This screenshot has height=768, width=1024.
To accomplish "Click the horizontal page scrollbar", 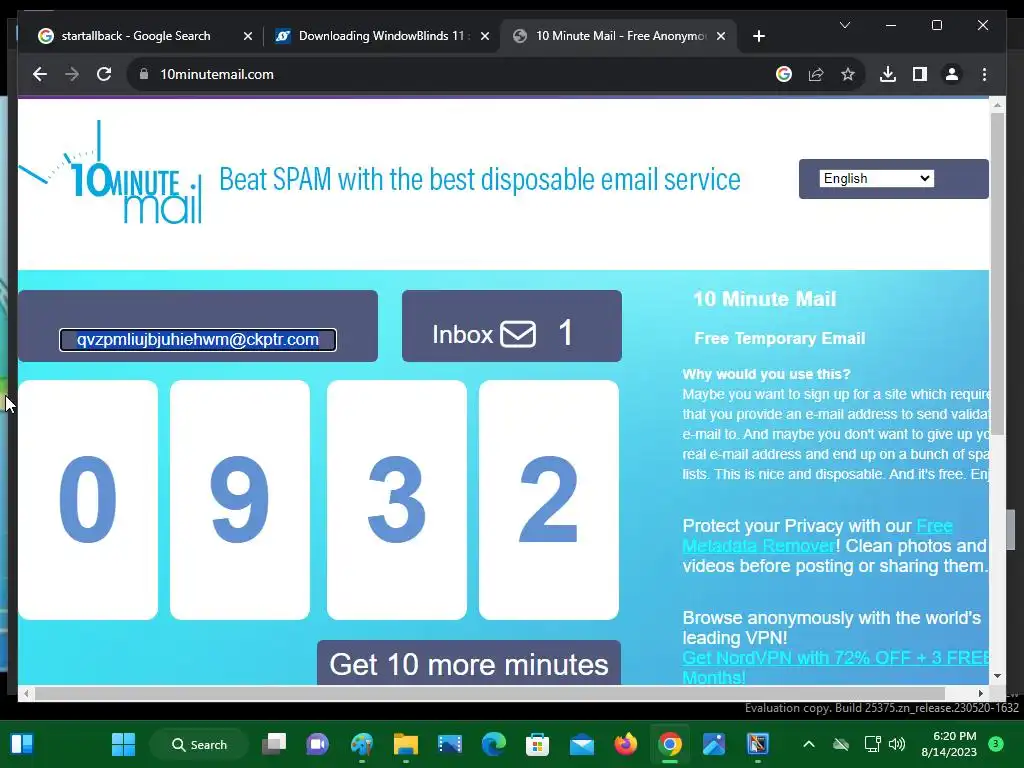I will [x=490, y=693].
